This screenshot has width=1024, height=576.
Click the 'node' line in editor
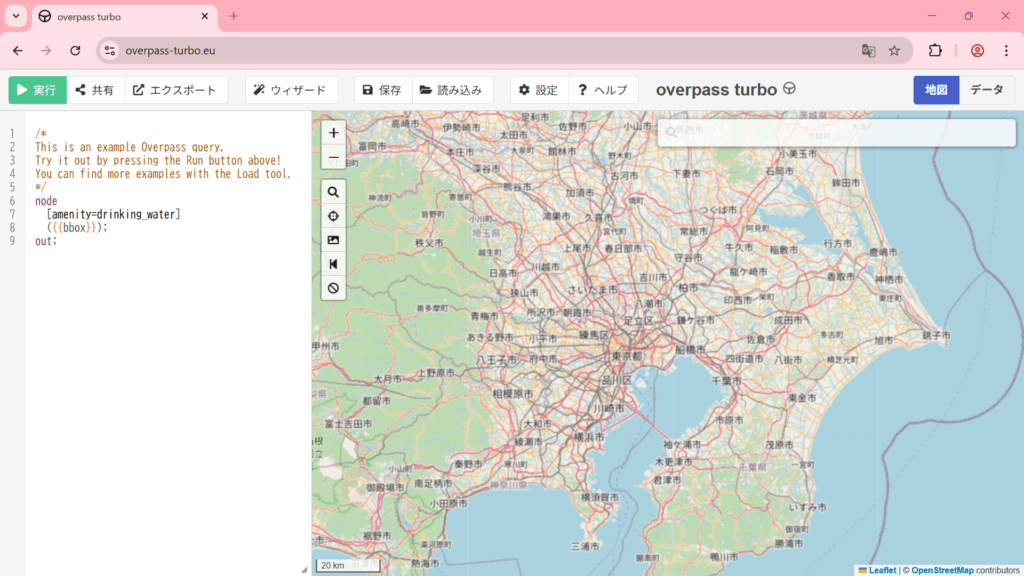click(46, 201)
